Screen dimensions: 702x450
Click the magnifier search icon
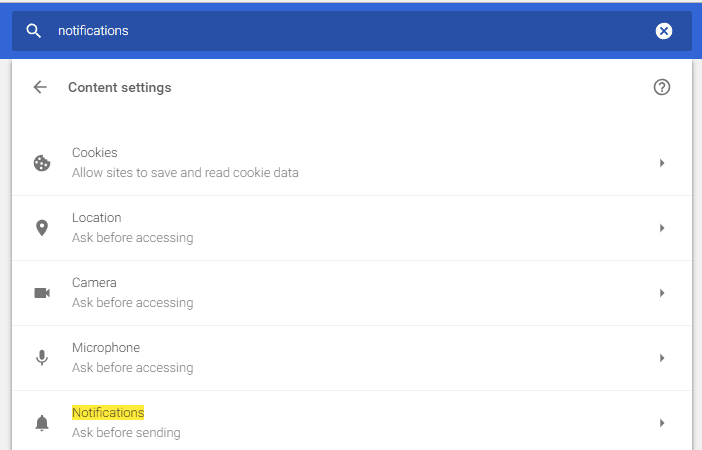point(34,31)
